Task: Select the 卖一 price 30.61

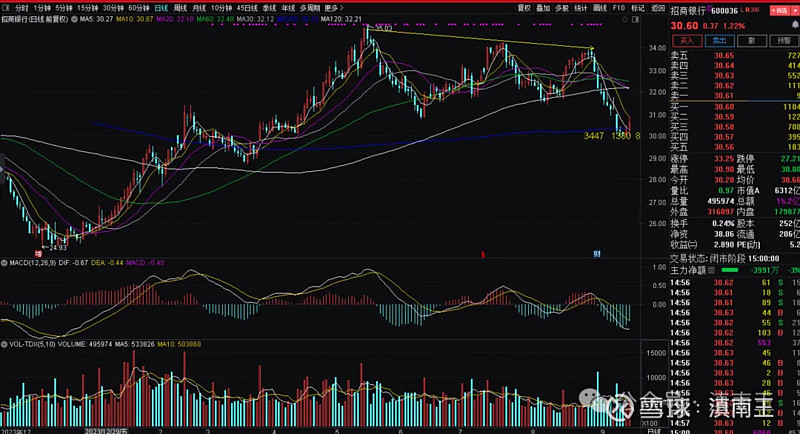Action: pyautogui.click(x=724, y=95)
